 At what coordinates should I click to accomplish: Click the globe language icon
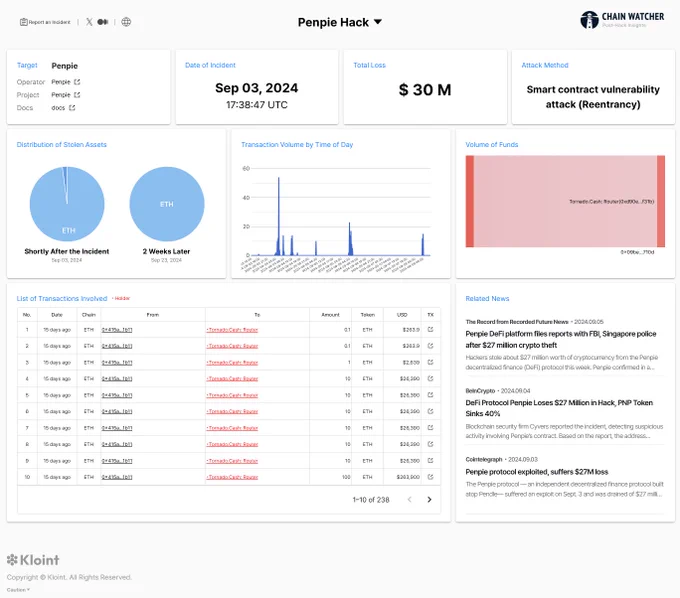pos(126,22)
